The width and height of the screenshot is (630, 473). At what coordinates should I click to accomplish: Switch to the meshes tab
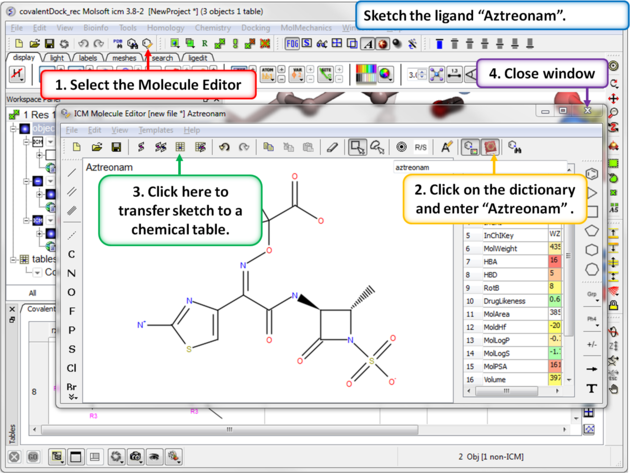[123, 58]
